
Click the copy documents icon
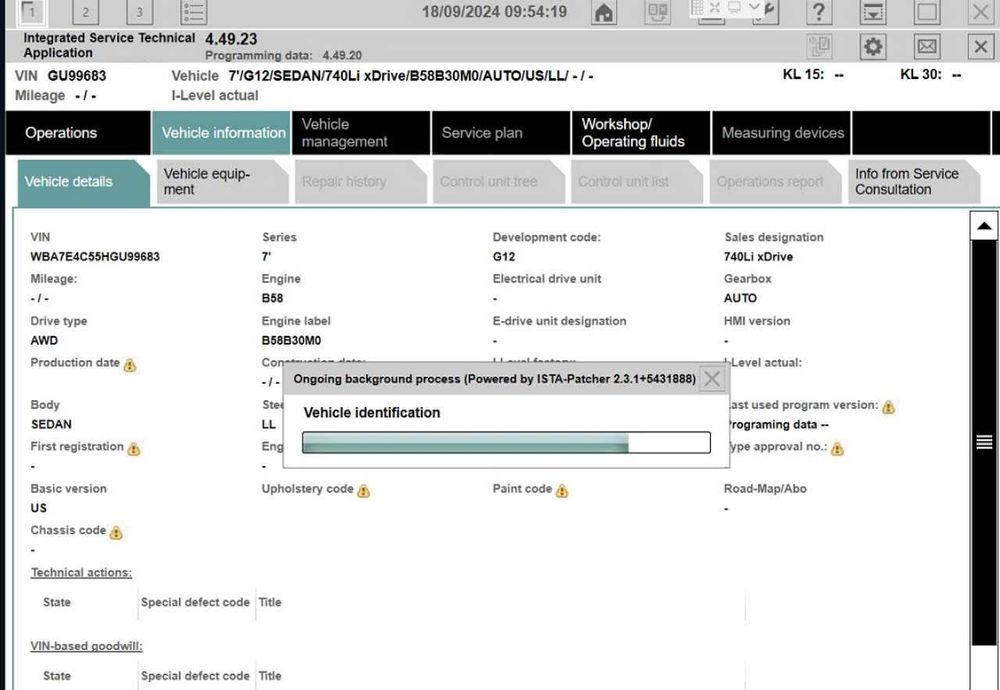819,46
